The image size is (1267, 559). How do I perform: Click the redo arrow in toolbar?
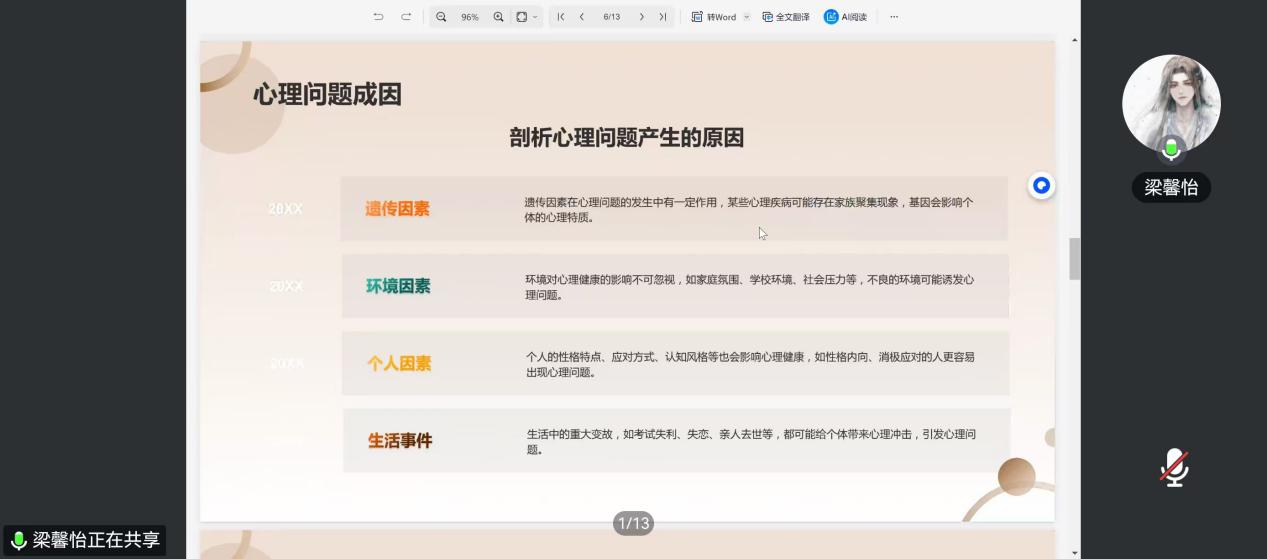[406, 17]
